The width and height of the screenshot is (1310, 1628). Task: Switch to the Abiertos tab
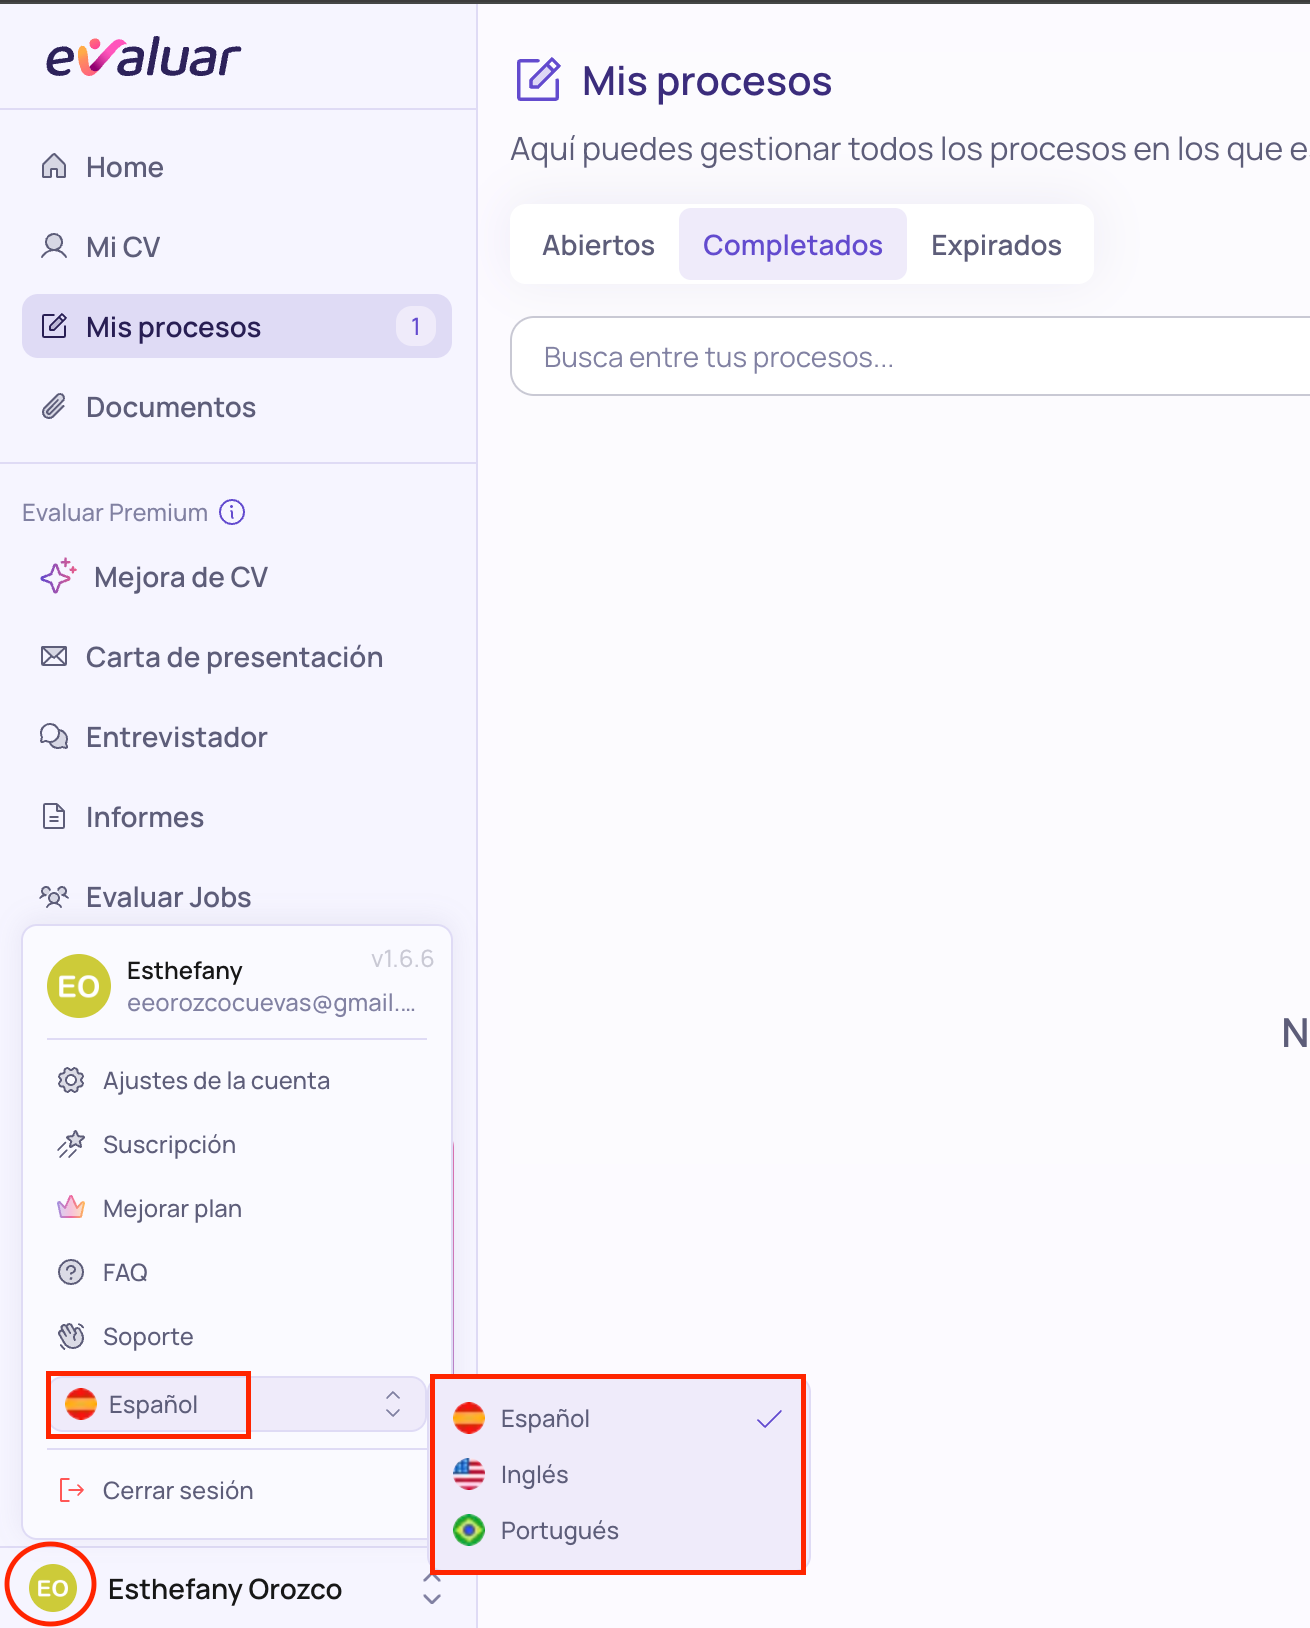598,245
